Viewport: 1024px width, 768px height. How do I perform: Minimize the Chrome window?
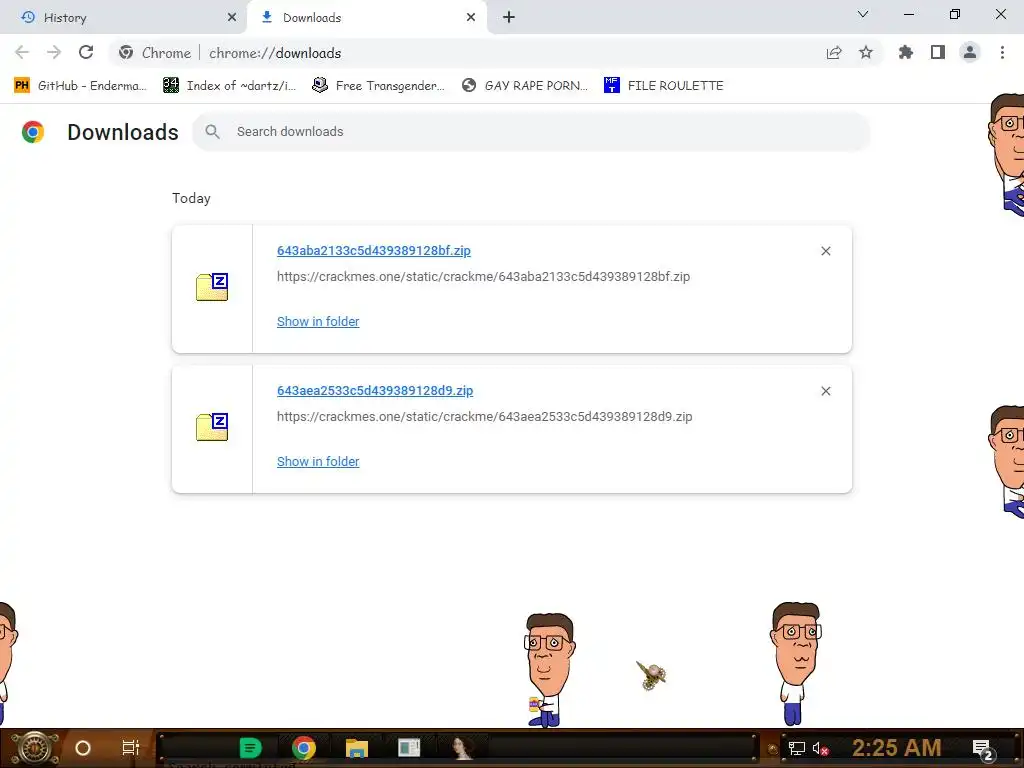pos(908,14)
